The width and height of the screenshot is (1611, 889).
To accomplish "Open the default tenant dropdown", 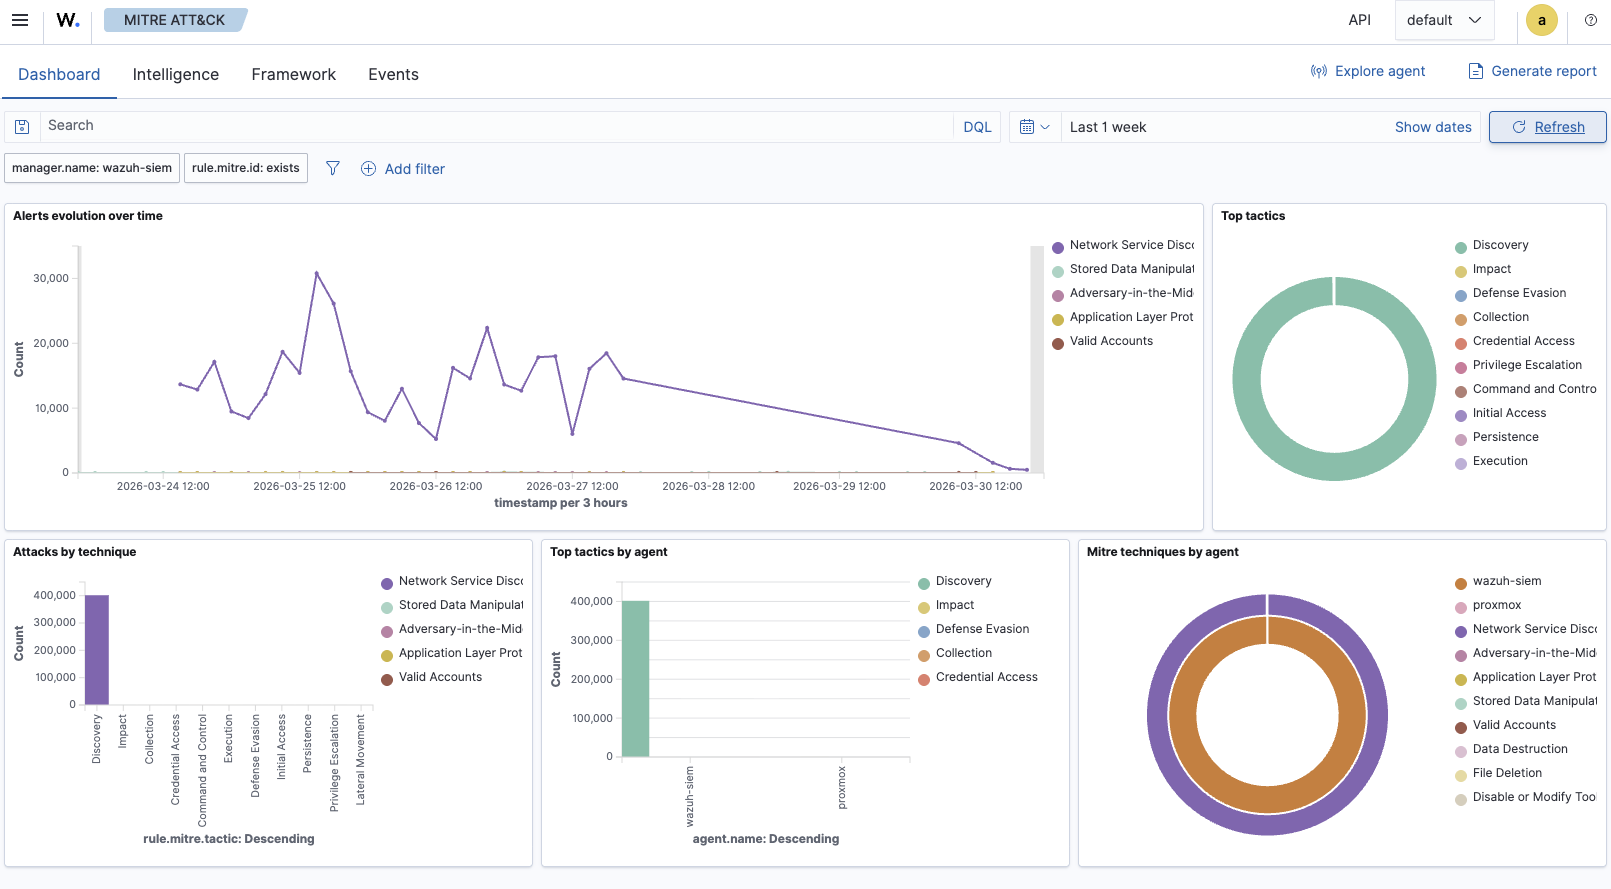I will click(x=1444, y=20).
